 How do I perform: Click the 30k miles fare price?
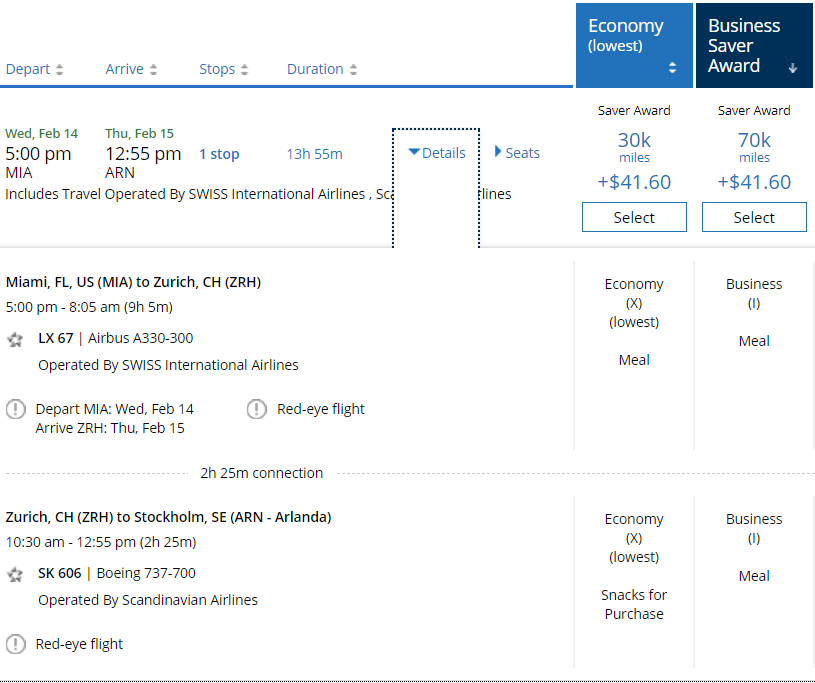[634, 141]
